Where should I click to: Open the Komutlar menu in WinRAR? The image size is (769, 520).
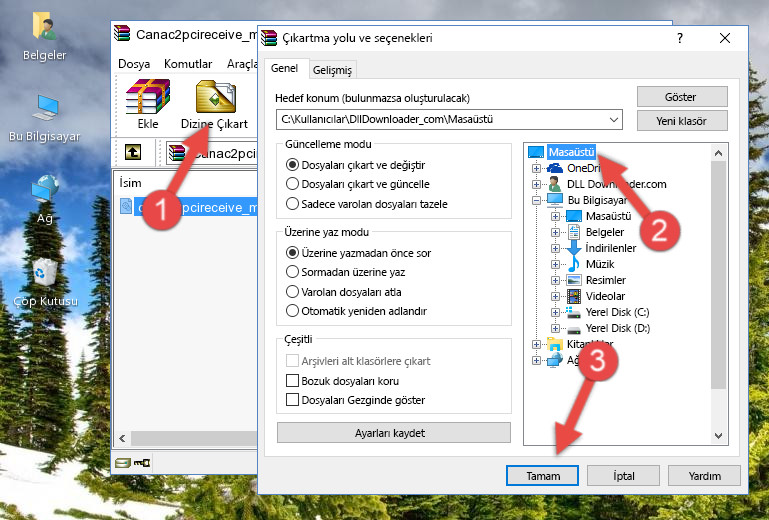[188, 64]
